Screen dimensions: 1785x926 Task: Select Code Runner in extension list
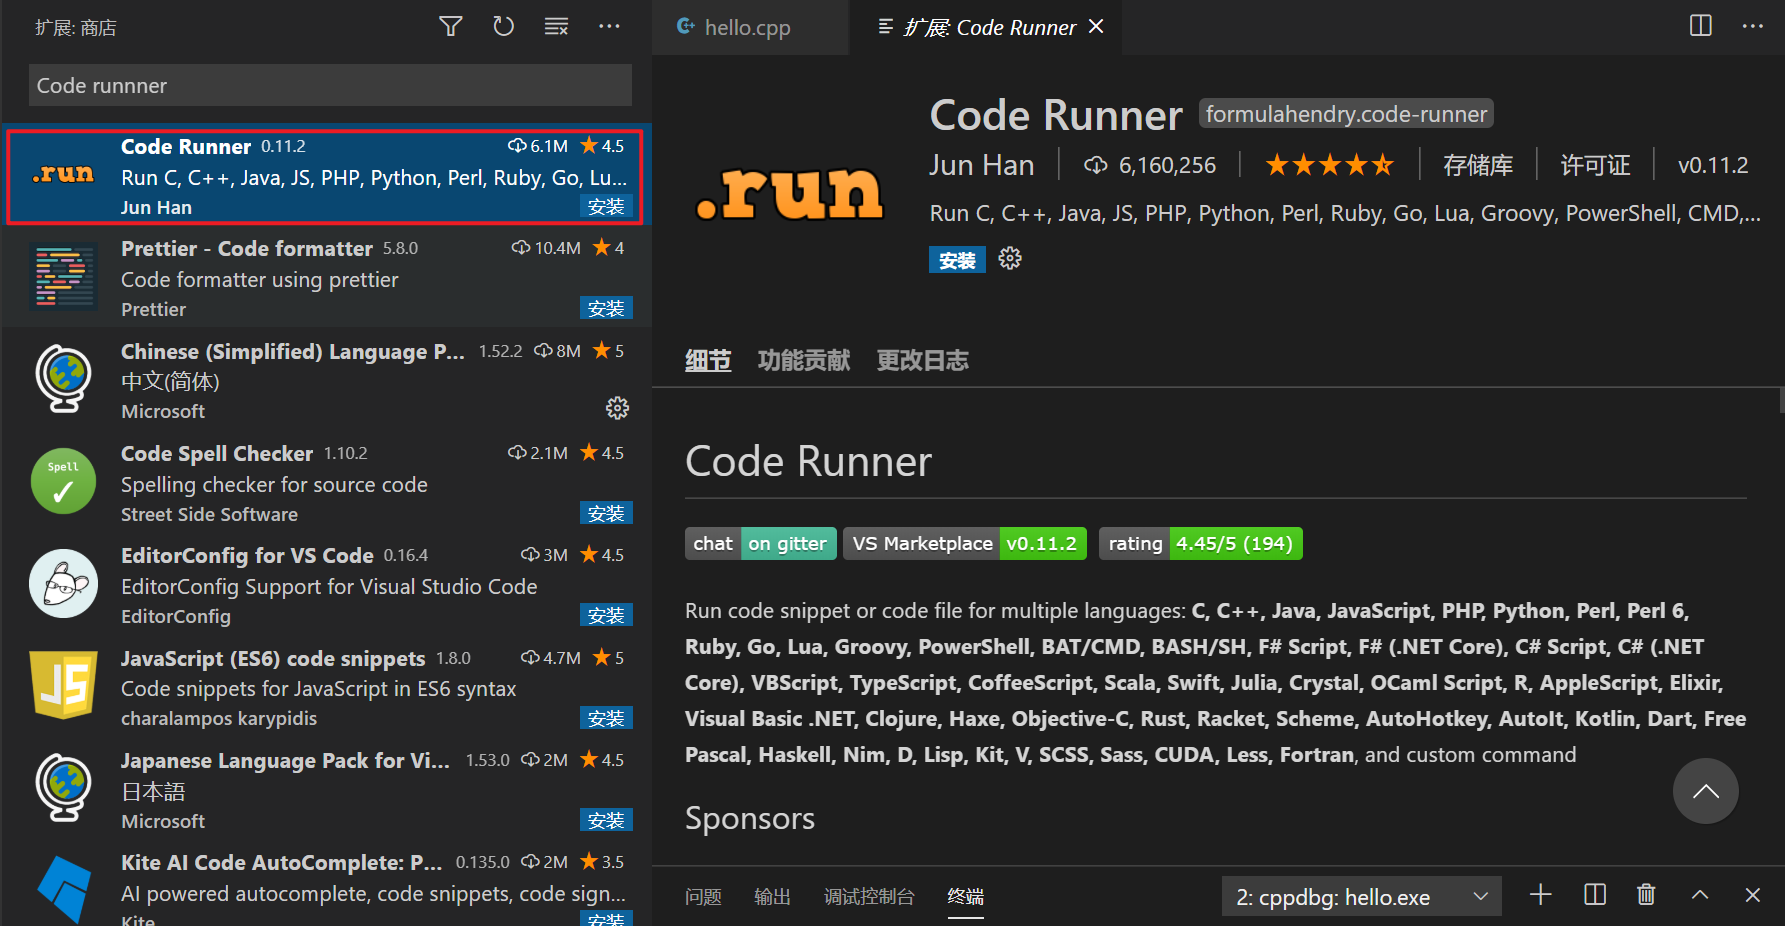pyautogui.click(x=326, y=175)
